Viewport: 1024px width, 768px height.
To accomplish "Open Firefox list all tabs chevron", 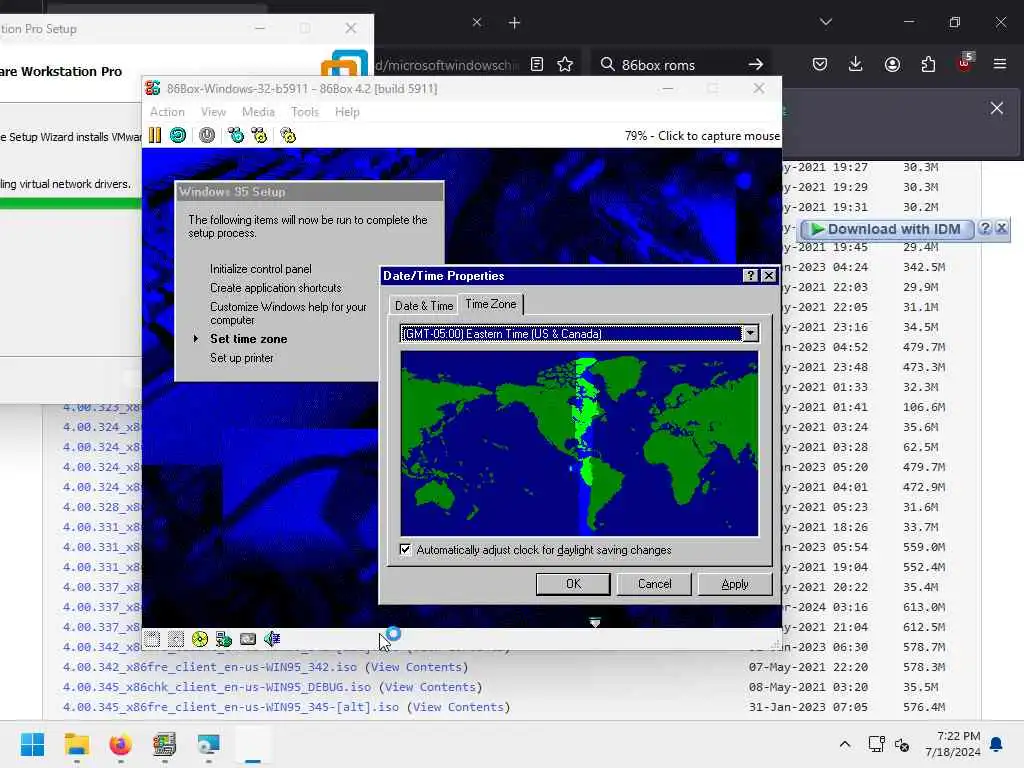I will point(826,22).
